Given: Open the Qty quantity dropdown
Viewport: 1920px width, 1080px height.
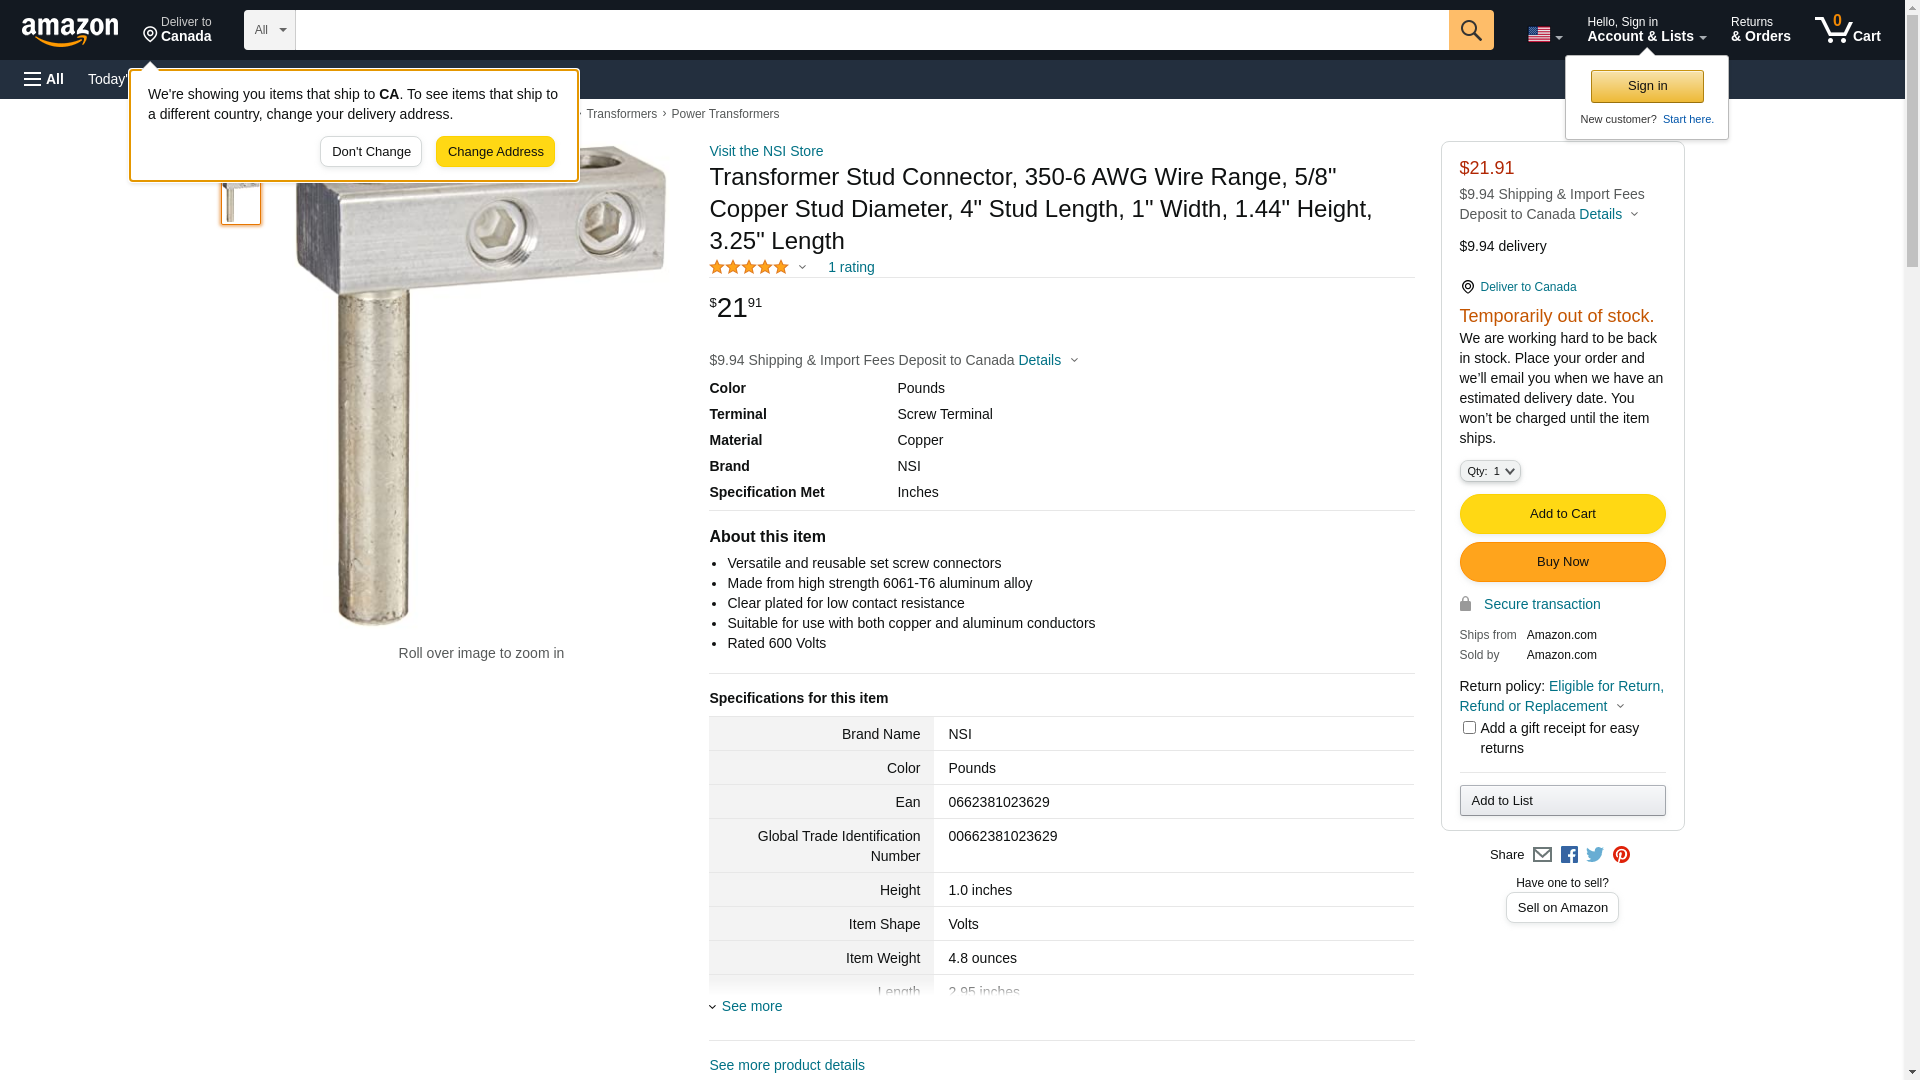Looking at the screenshot, I should click(1489, 471).
